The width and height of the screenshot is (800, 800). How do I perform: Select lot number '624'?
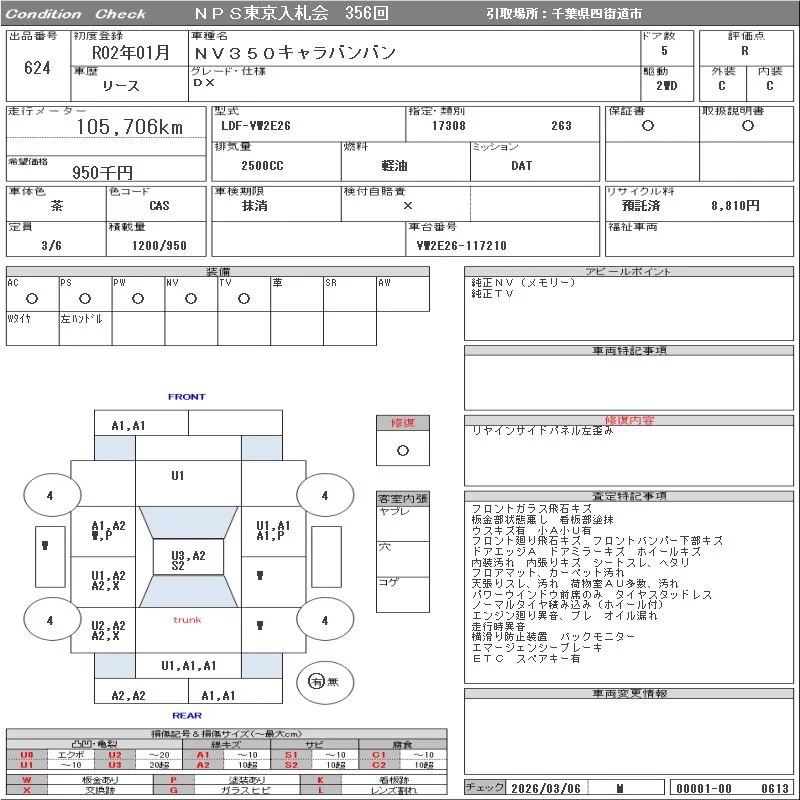[37, 67]
